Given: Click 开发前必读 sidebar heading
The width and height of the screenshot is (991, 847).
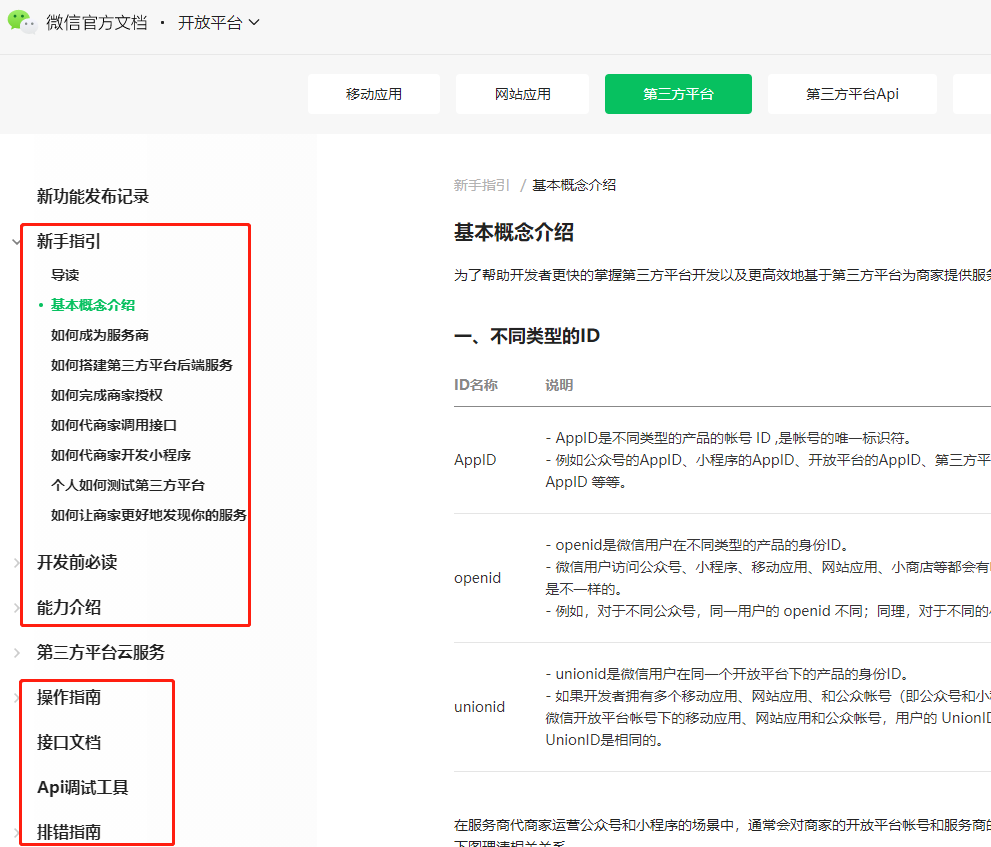Looking at the screenshot, I should (x=77, y=563).
